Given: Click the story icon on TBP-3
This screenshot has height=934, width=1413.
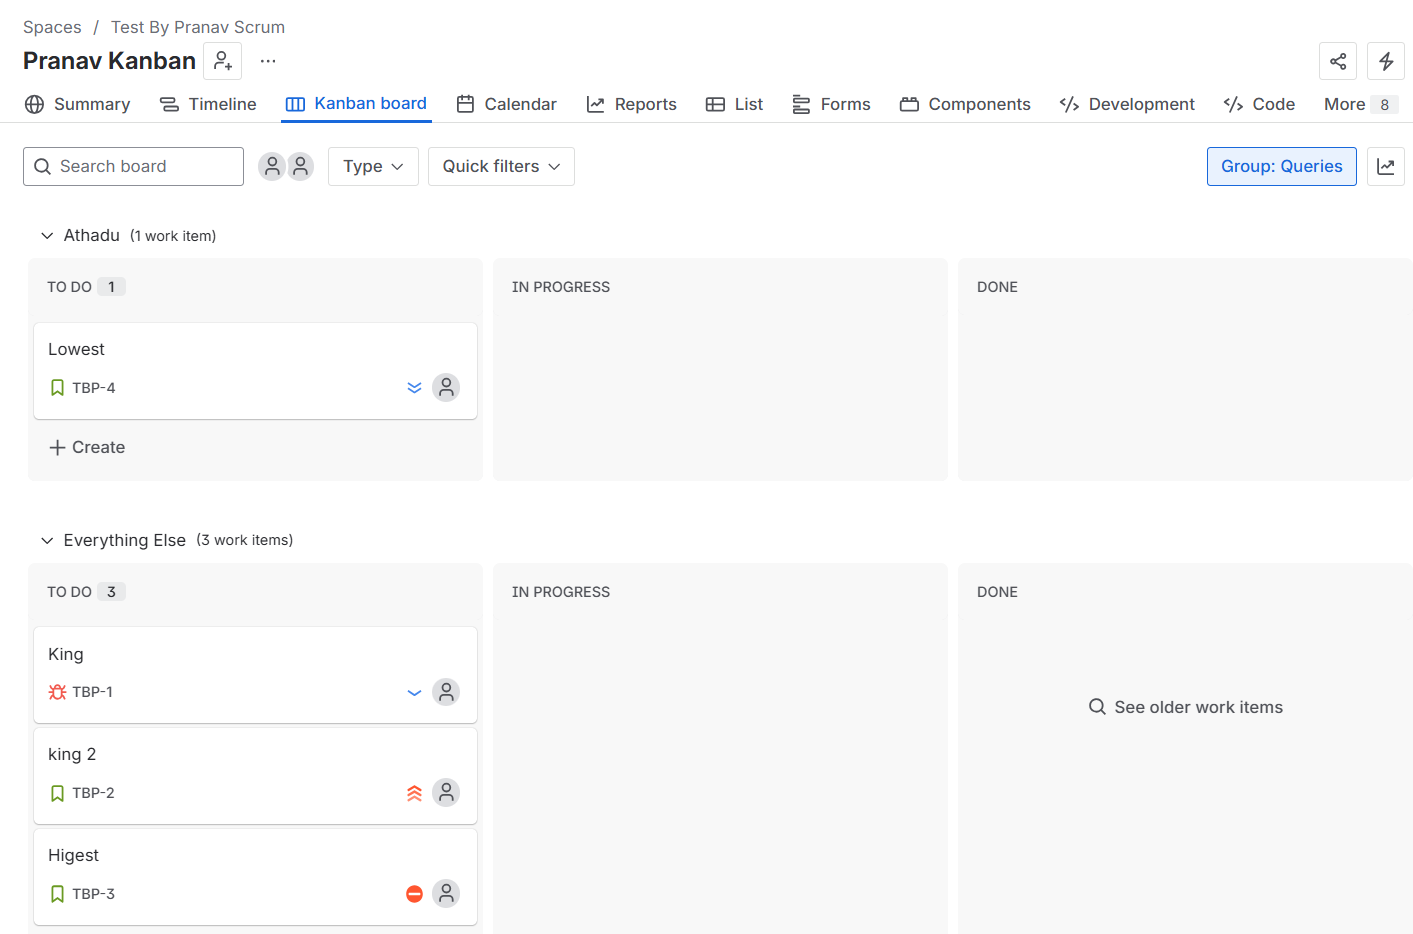Looking at the screenshot, I should pyautogui.click(x=57, y=894).
